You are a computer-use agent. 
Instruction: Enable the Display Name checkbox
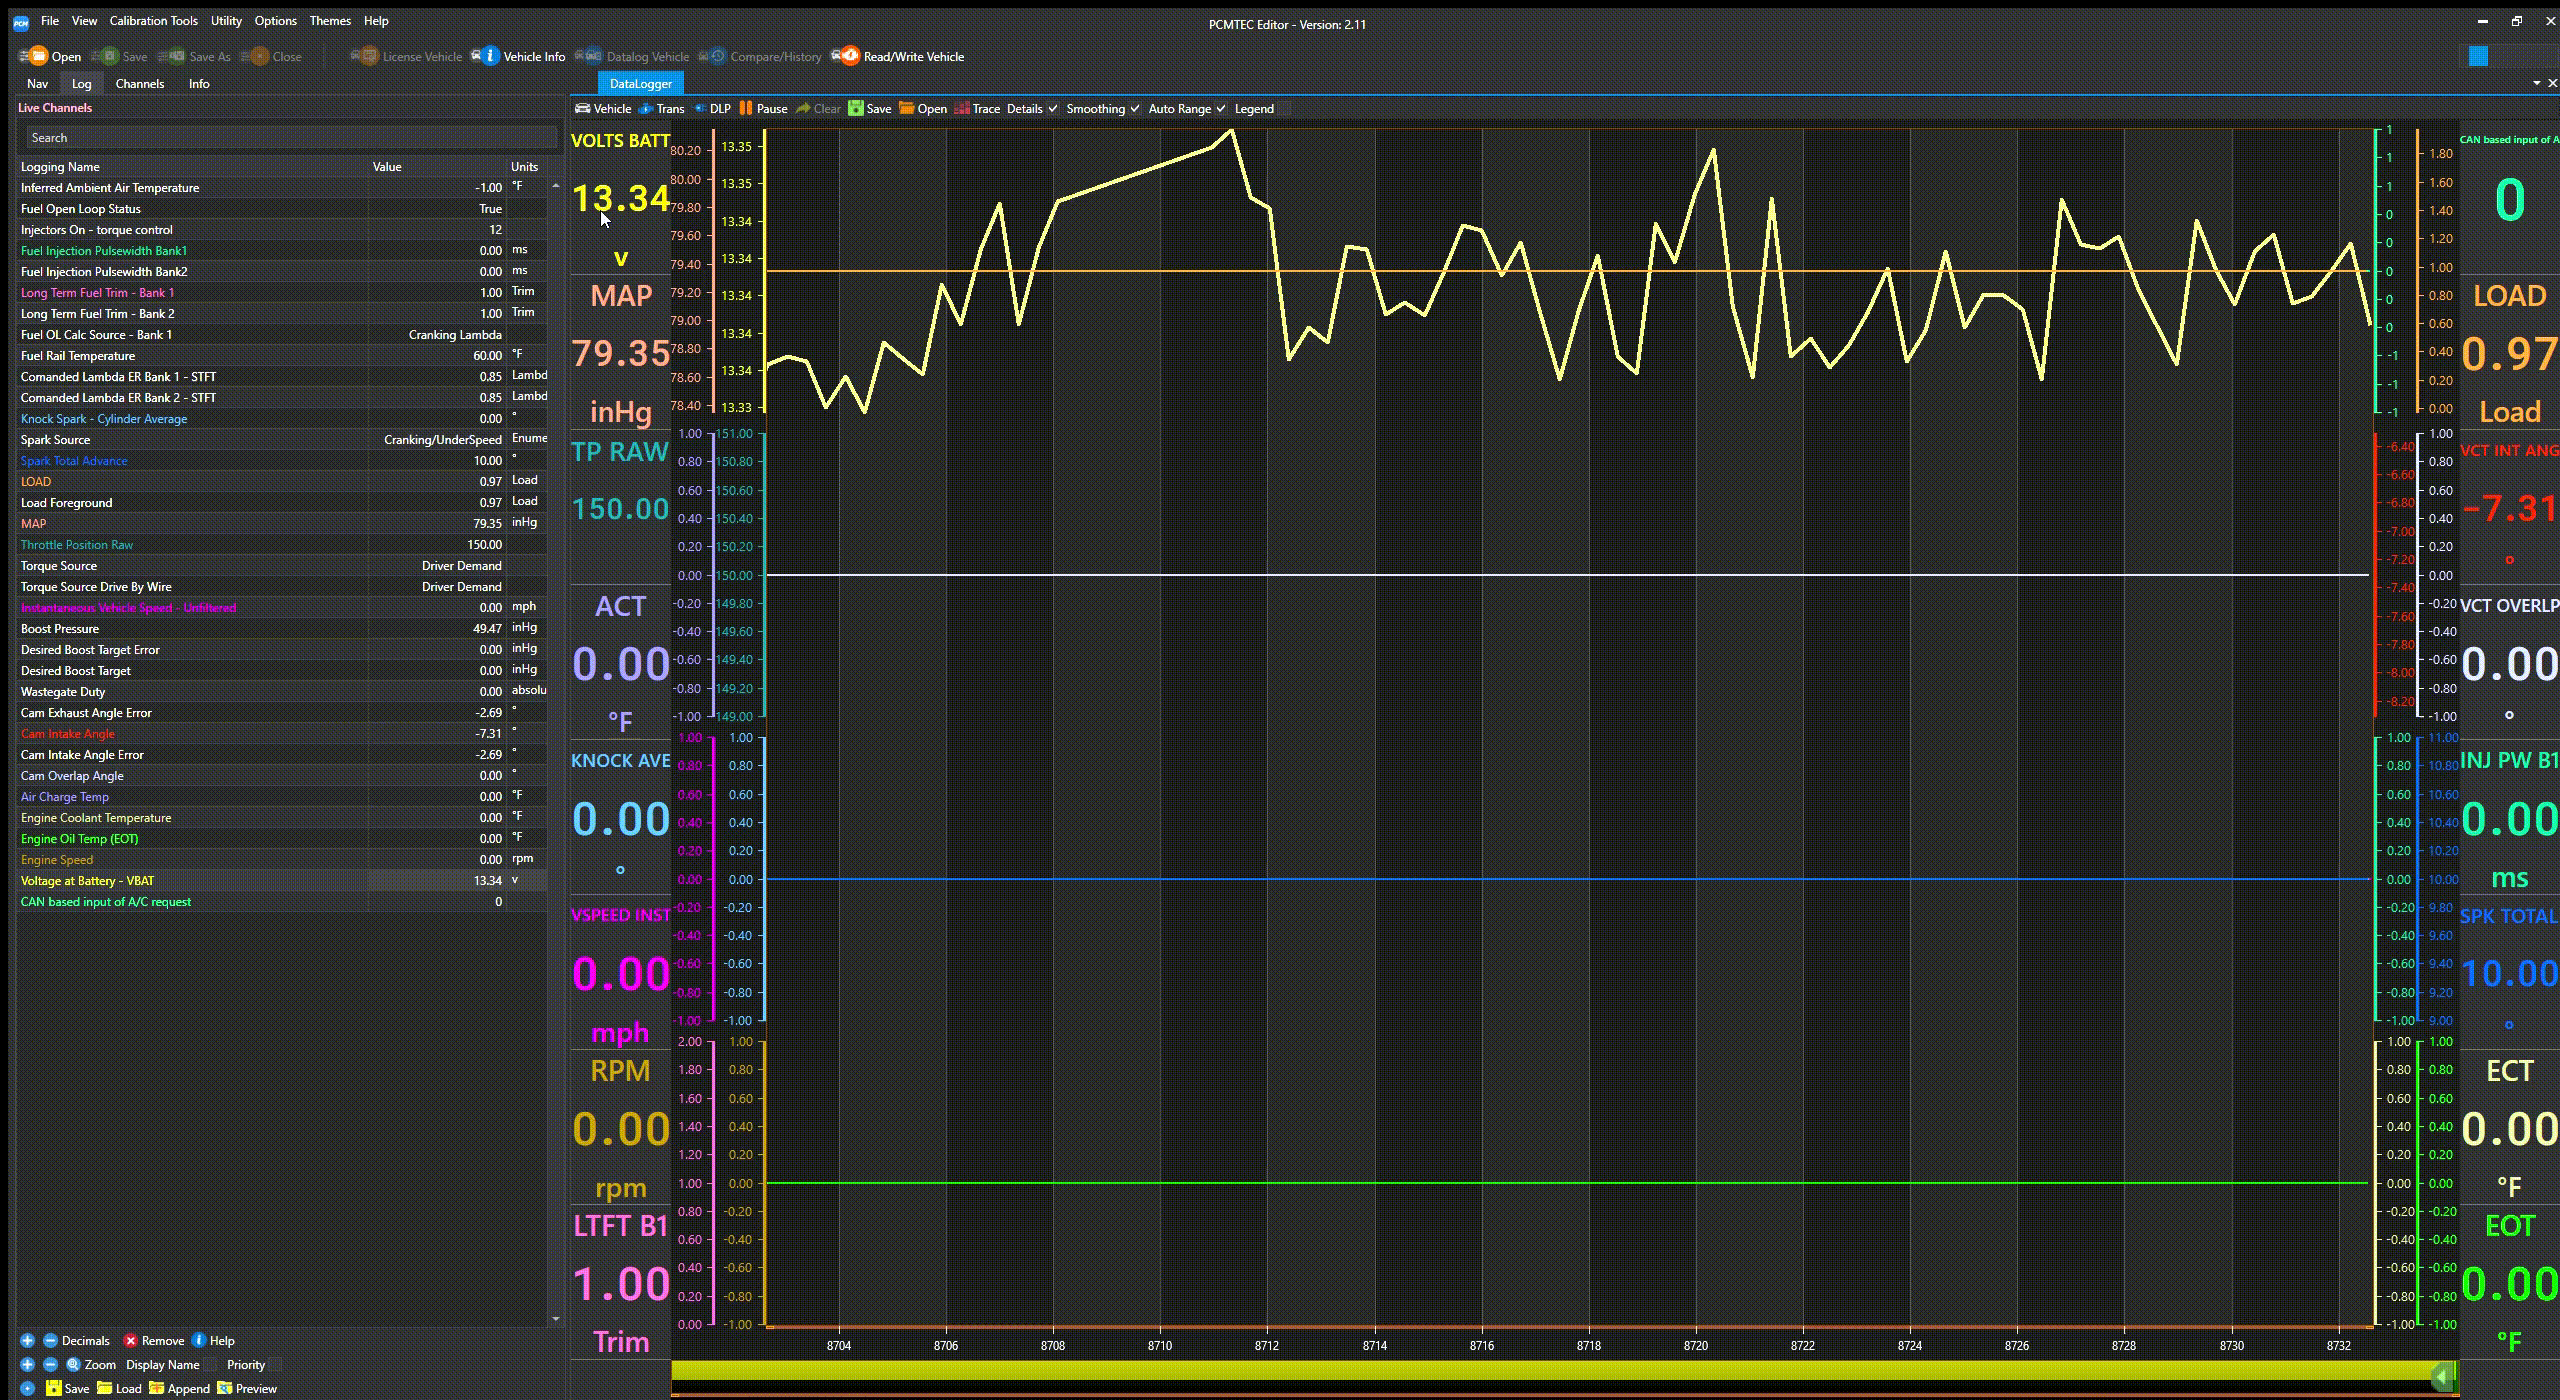point(211,1365)
